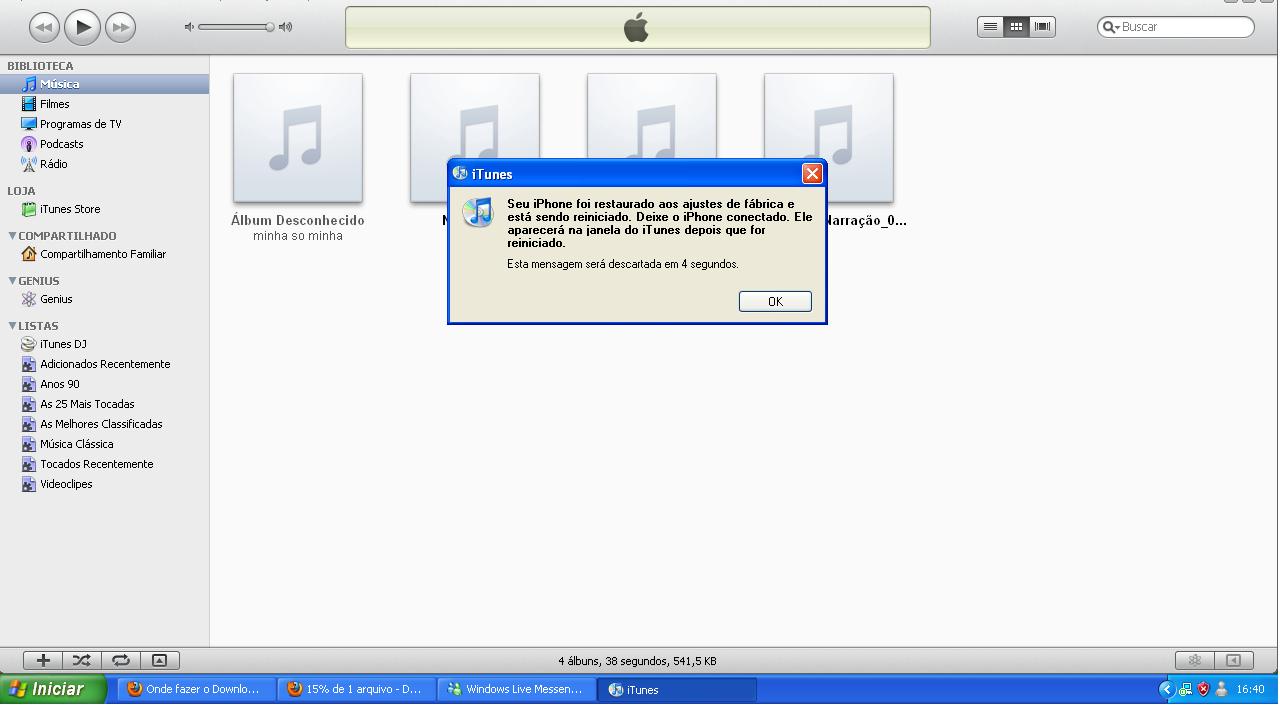This screenshot has width=1280, height=720.
Task: Close the iTunes restore dialog
Action: 812,174
